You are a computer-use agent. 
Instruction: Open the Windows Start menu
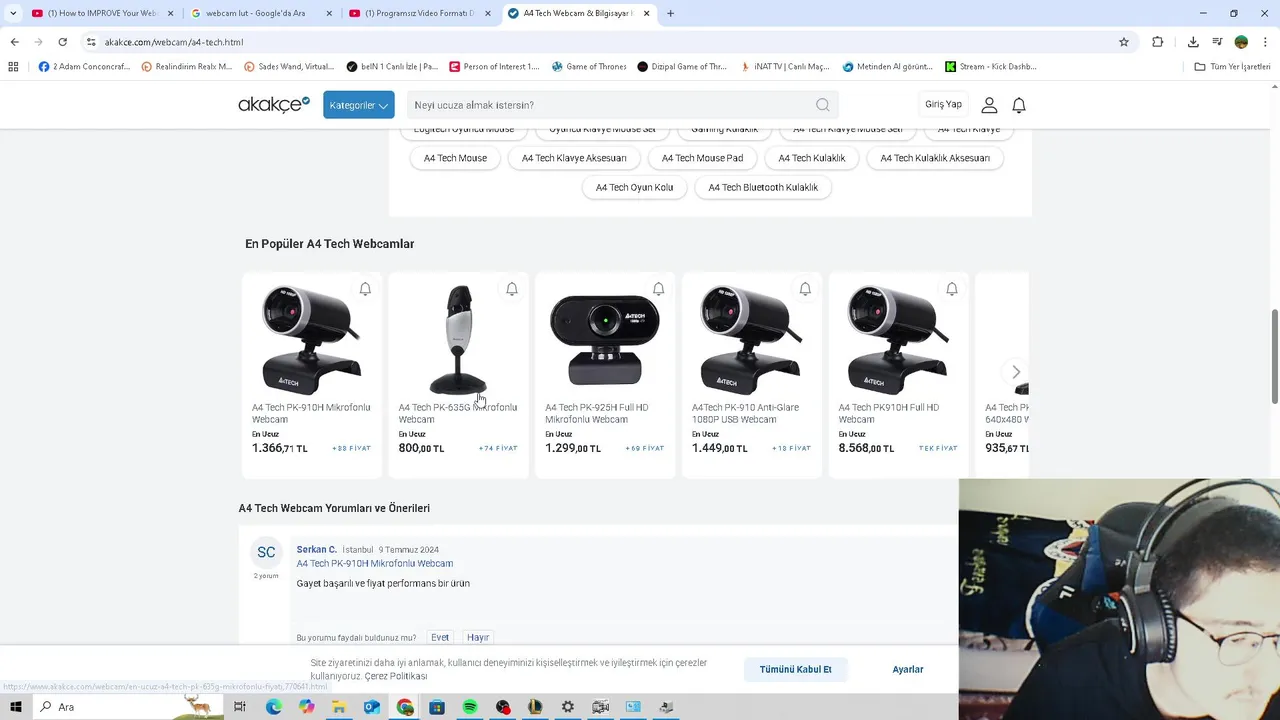pyautogui.click(x=16, y=707)
